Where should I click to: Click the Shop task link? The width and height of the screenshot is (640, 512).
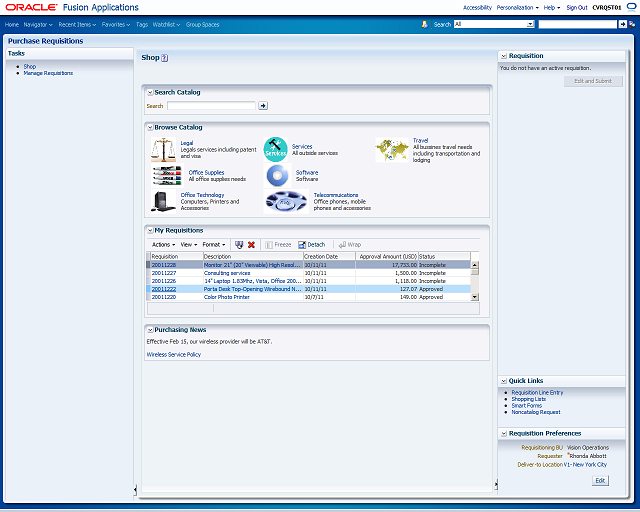(30, 66)
